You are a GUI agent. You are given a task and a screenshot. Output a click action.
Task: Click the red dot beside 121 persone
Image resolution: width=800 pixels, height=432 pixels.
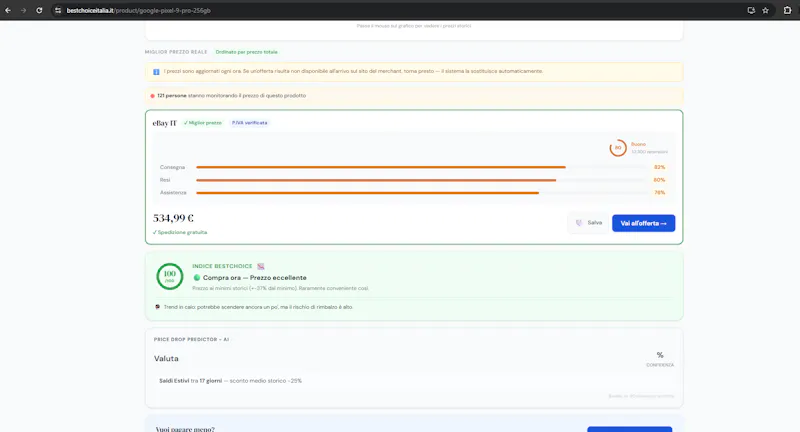point(152,96)
